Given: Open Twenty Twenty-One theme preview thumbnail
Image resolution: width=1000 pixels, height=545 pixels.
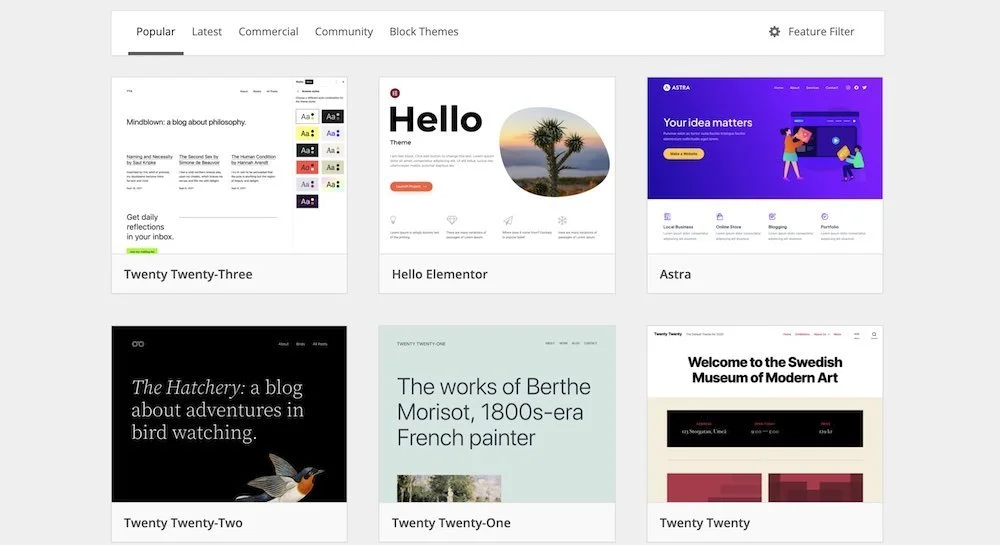Looking at the screenshot, I should [497, 414].
